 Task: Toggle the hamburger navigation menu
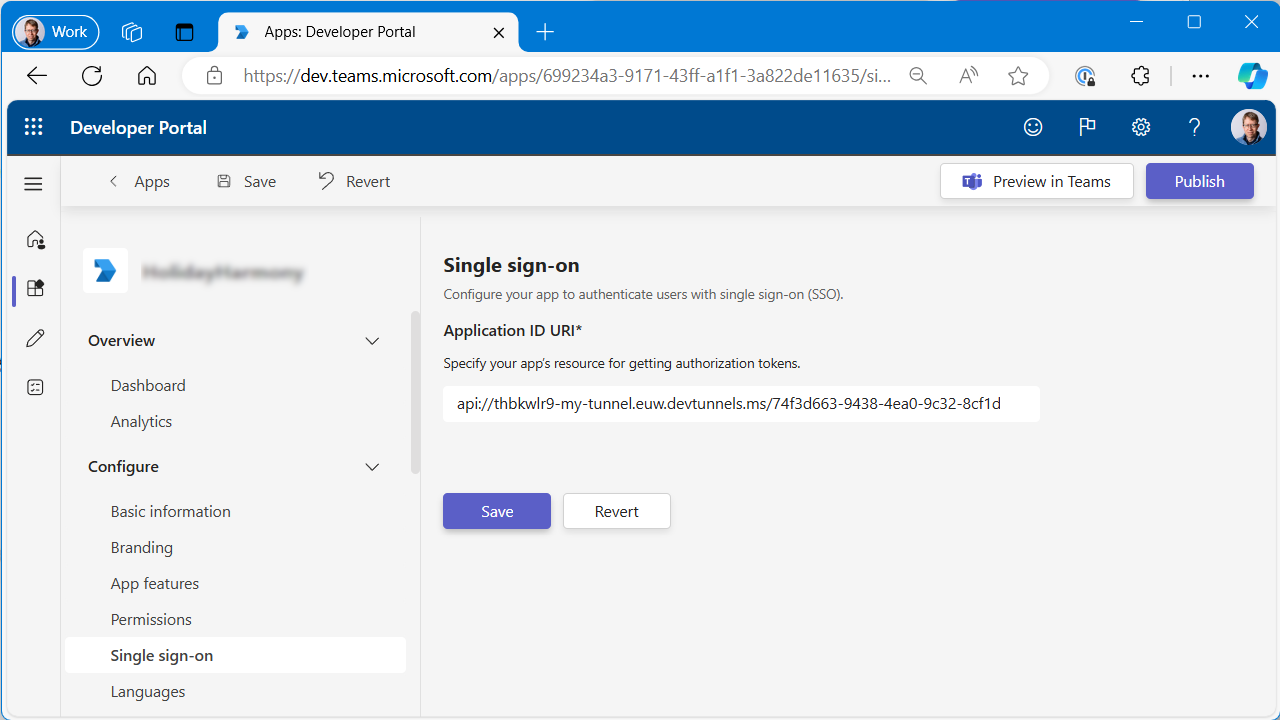[x=33, y=184]
